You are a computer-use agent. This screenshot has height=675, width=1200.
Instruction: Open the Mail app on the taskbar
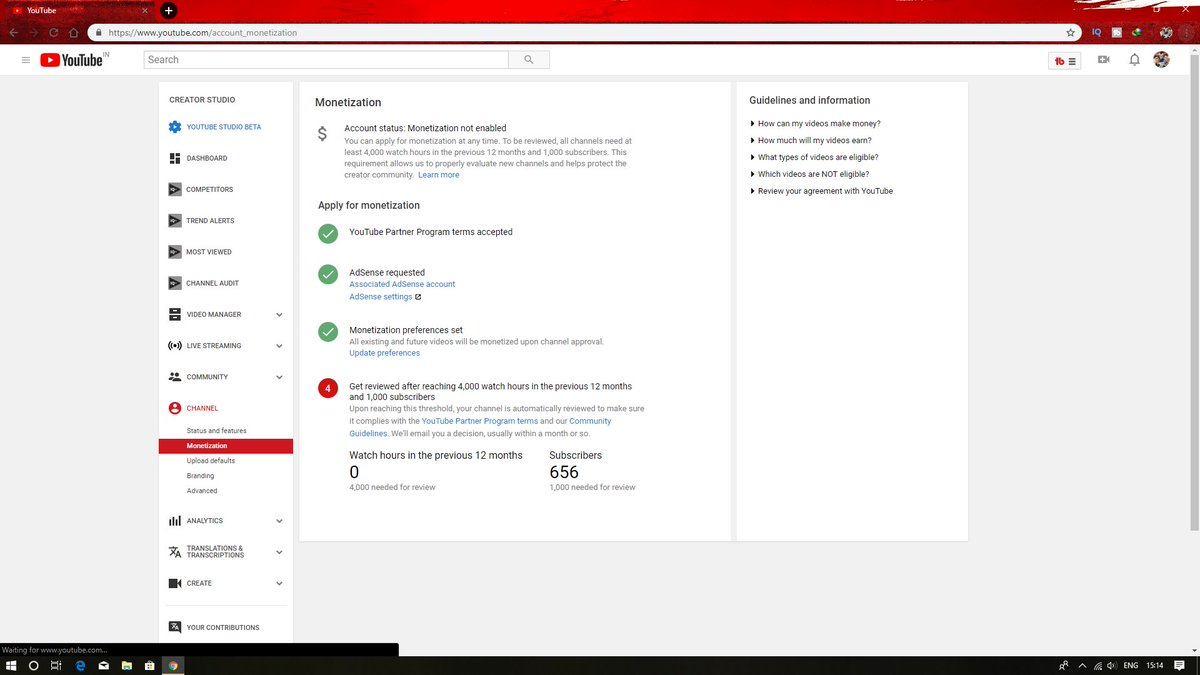point(103,665)
